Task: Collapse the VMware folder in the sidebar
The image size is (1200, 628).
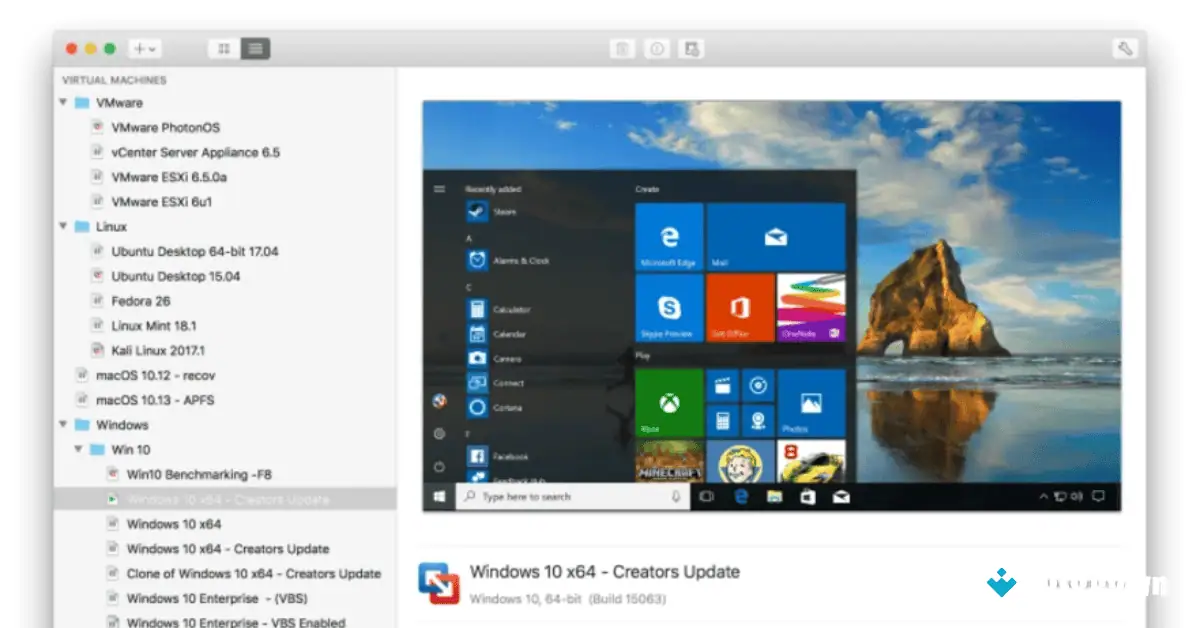Action: tap(62, 102)
